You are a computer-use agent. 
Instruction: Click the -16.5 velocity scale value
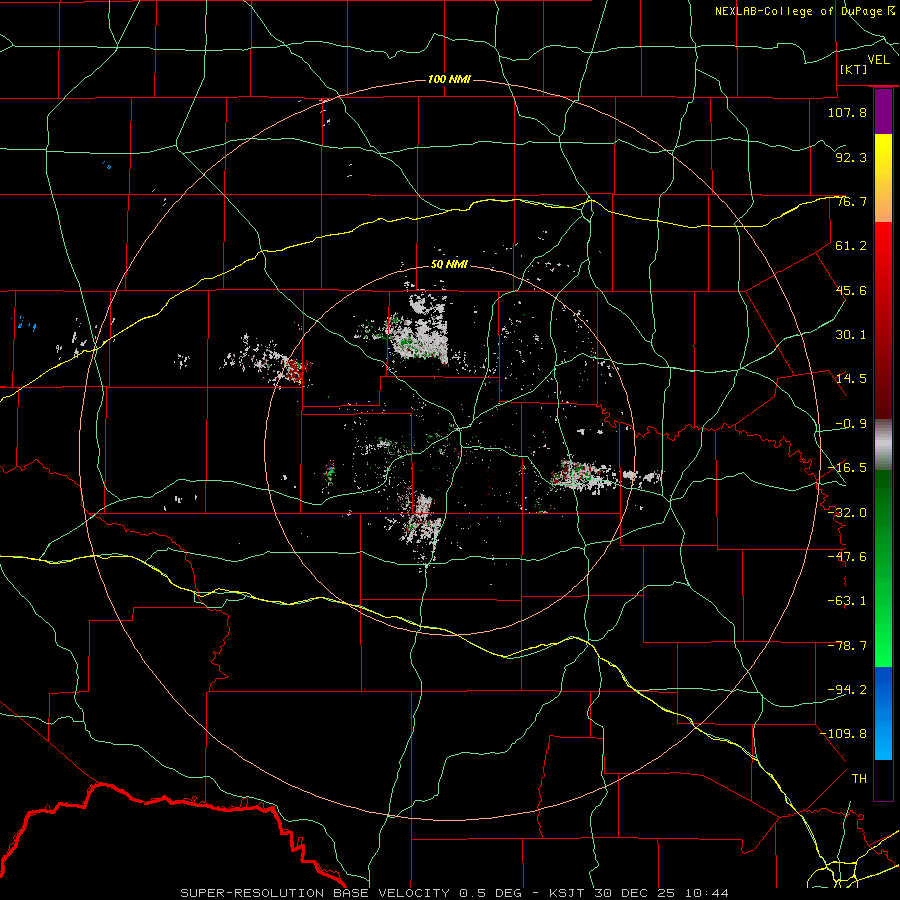click(x=847, y=468)
